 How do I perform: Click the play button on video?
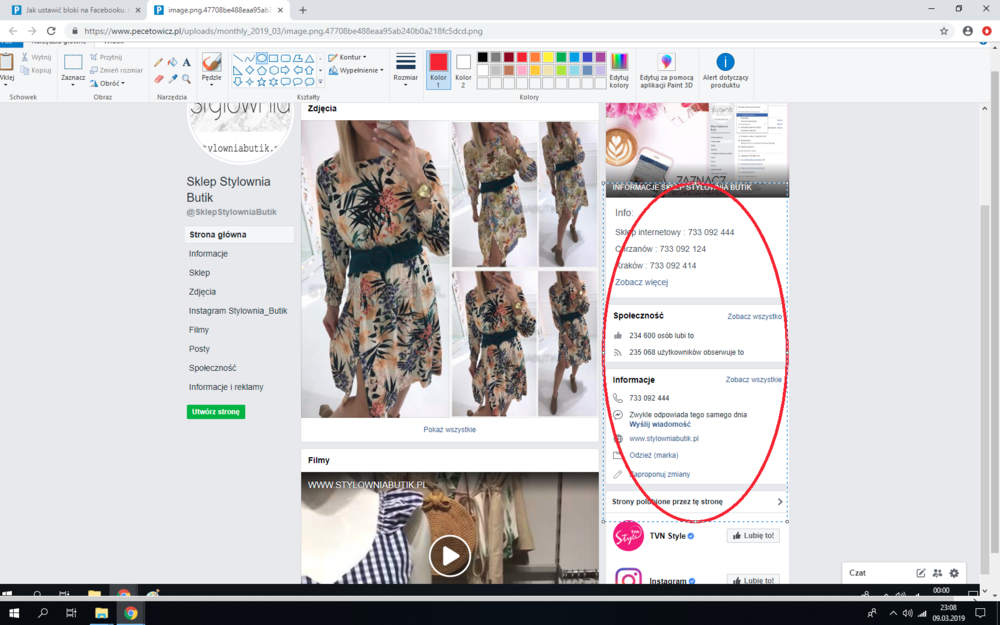(x=450, y=556)
